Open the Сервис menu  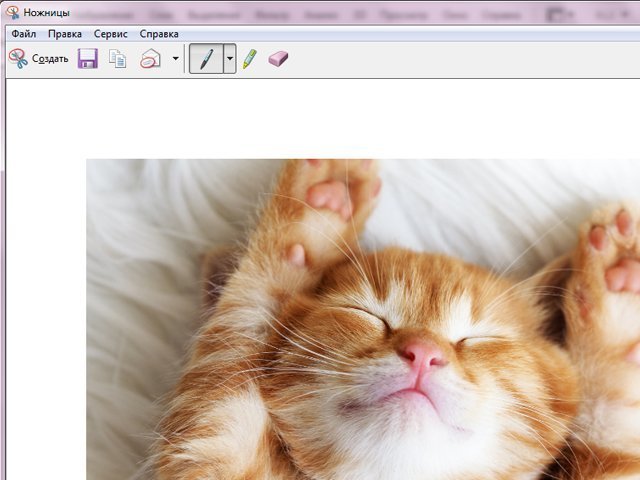(x=111, y=33)
